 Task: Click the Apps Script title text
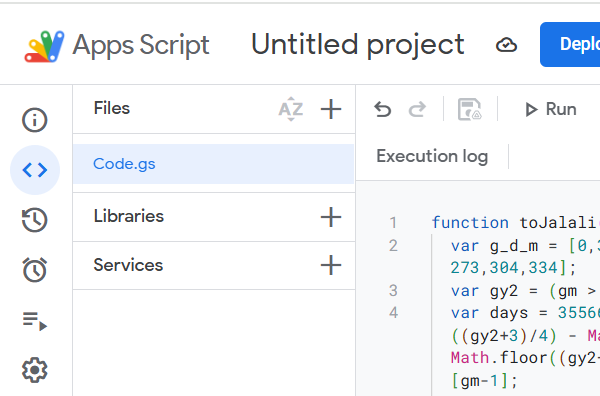pyautogui.click(x=141, y=46)
